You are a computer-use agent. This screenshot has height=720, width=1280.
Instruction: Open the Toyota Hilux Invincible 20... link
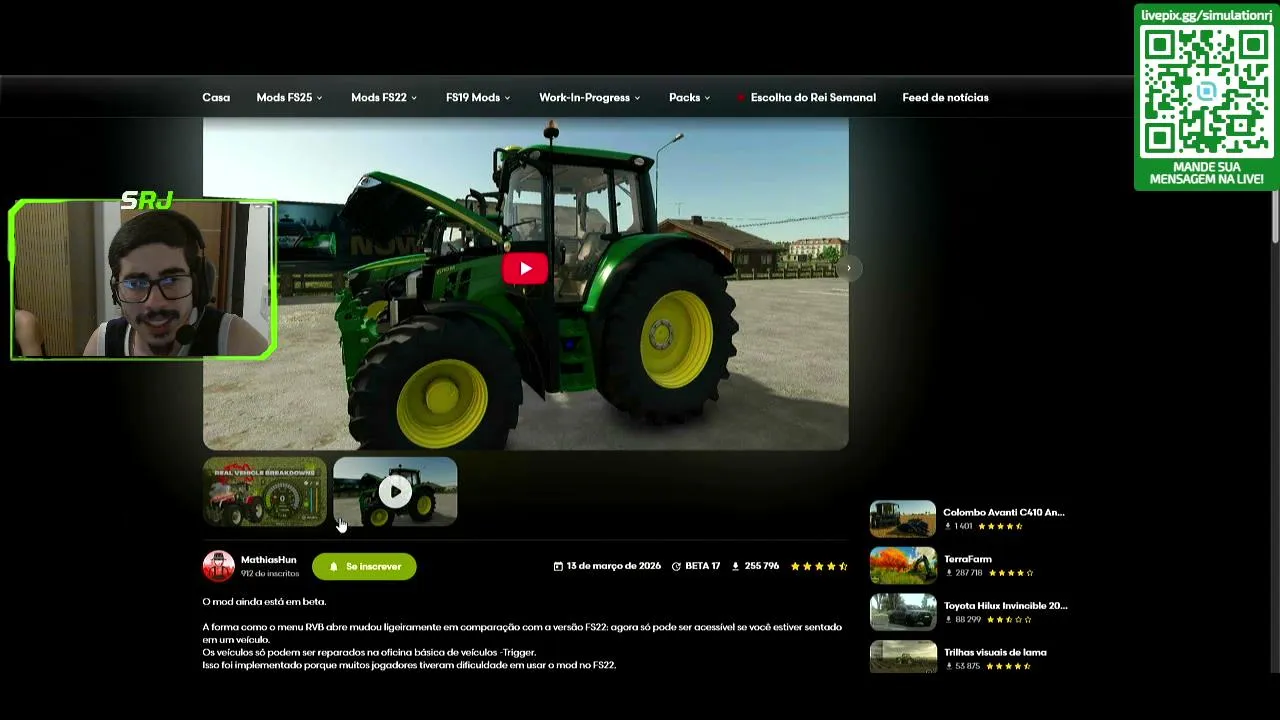(1005, 605)
